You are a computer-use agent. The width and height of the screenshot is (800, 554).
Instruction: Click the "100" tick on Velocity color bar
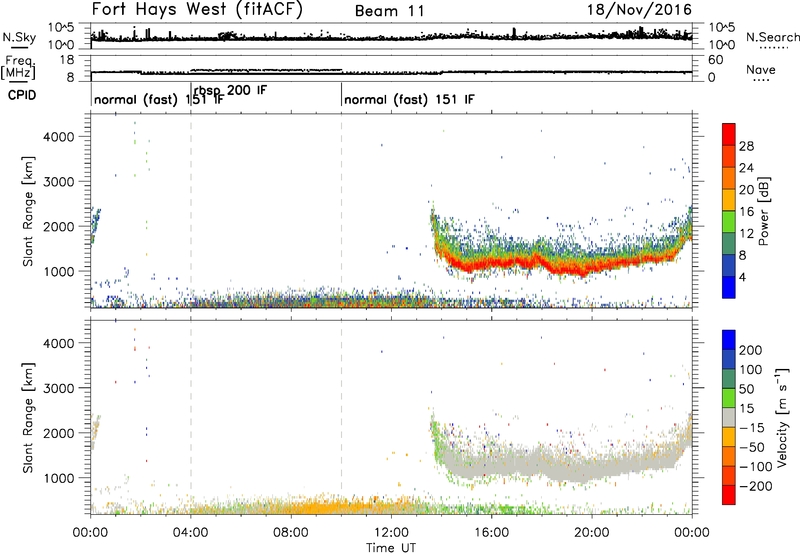[751, 370]
